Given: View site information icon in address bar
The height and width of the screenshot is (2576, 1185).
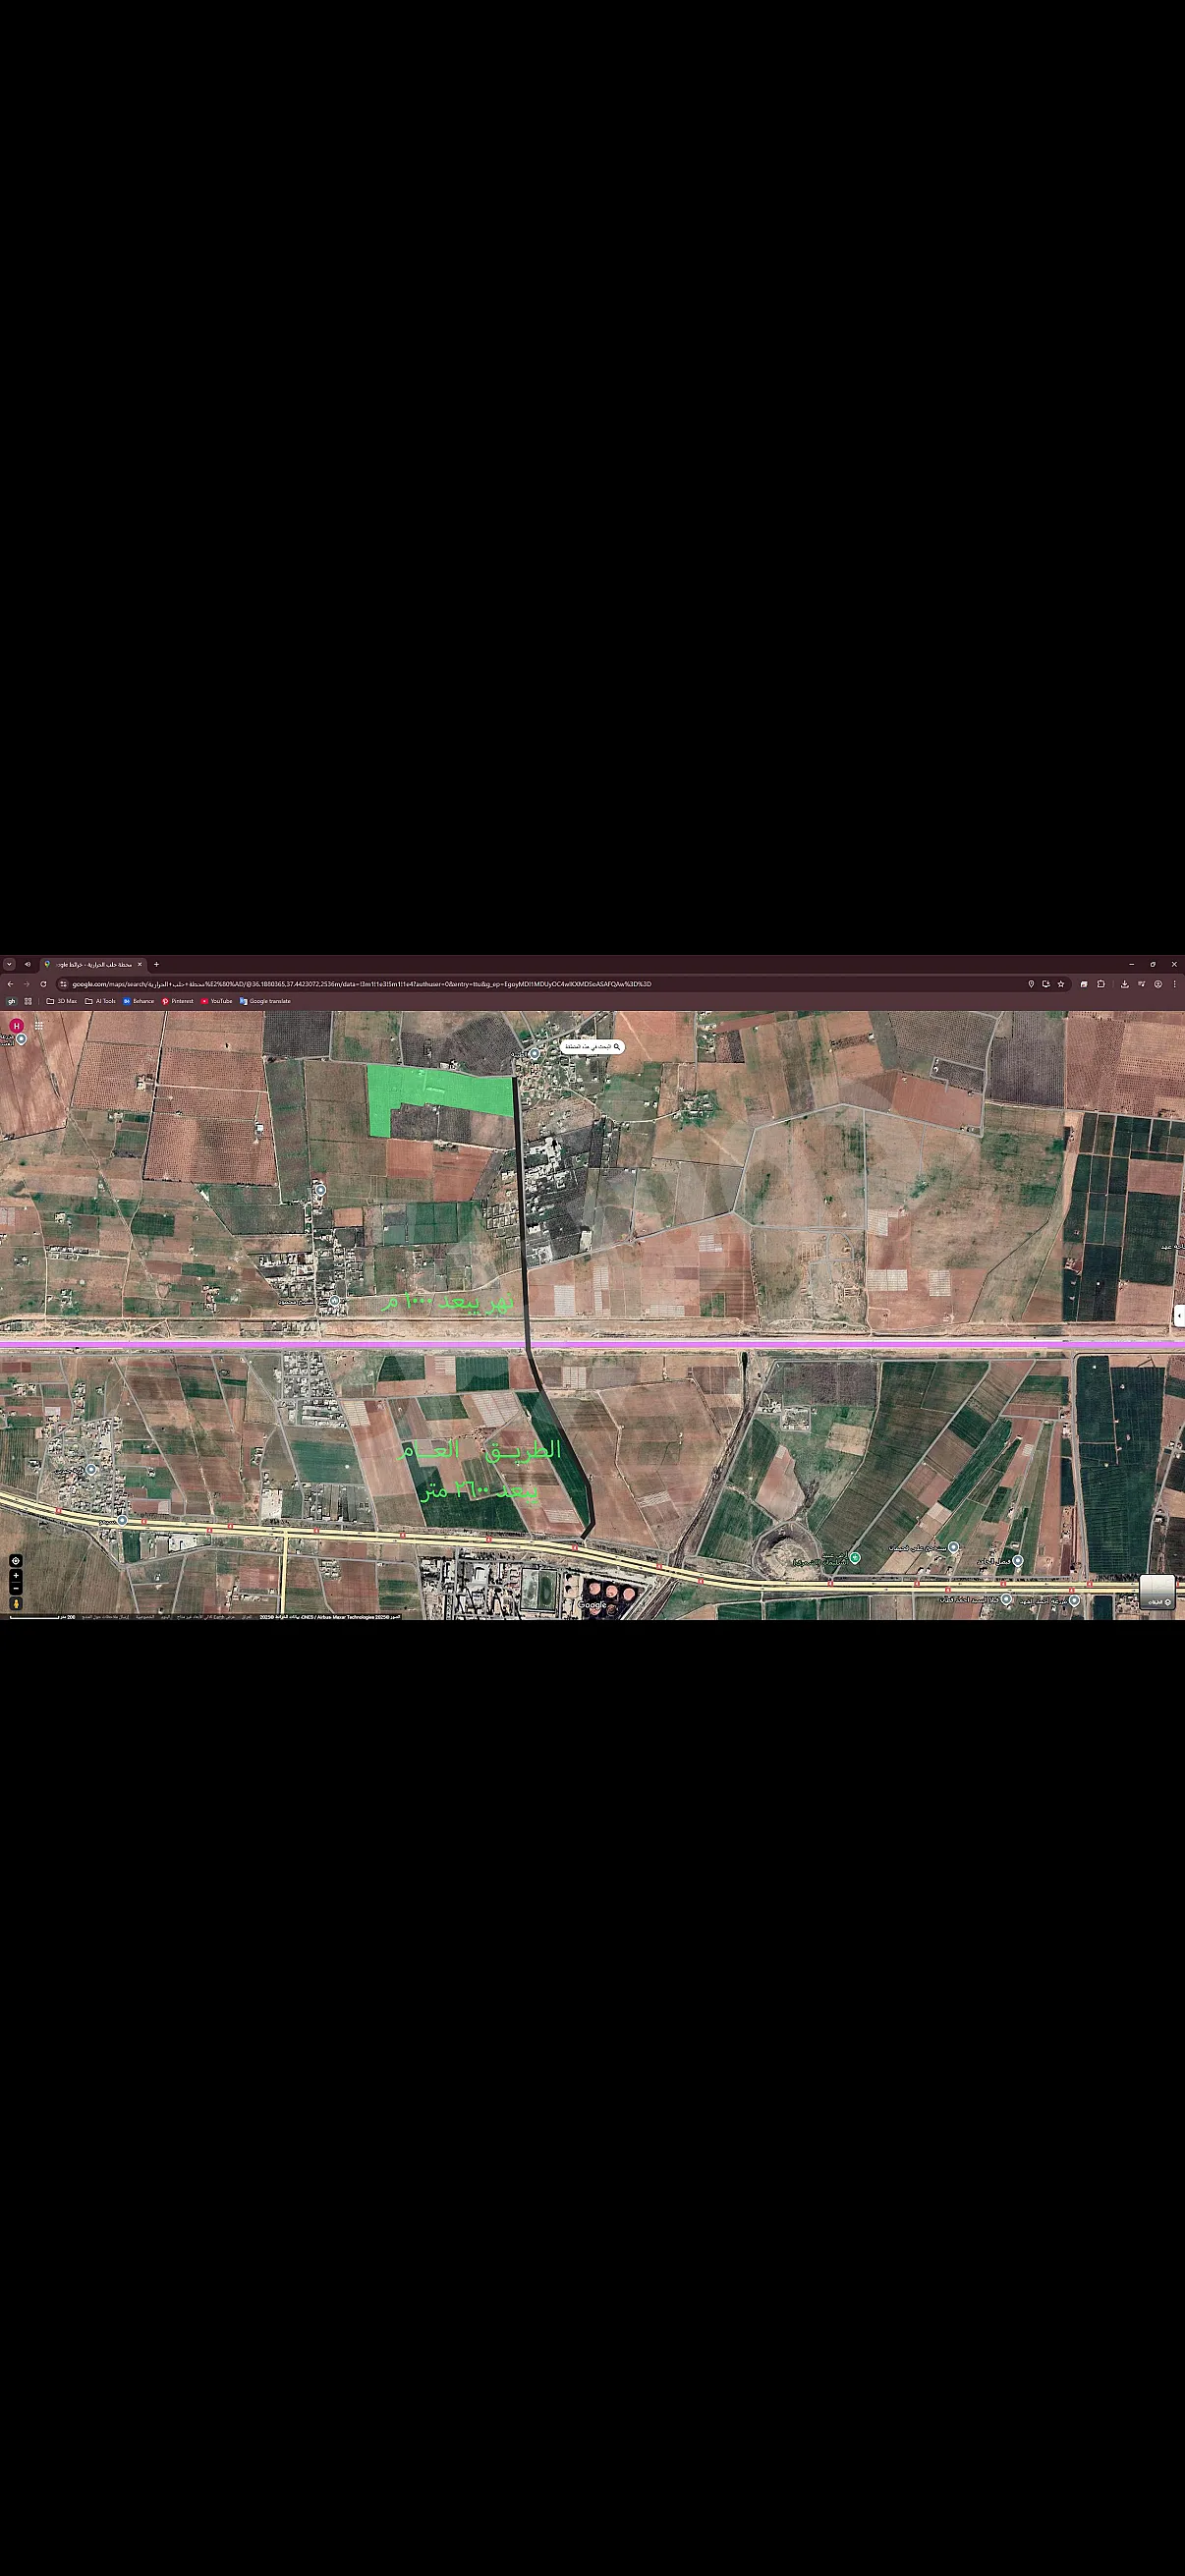Looking at the screenshot, I should tap(63, 984).
